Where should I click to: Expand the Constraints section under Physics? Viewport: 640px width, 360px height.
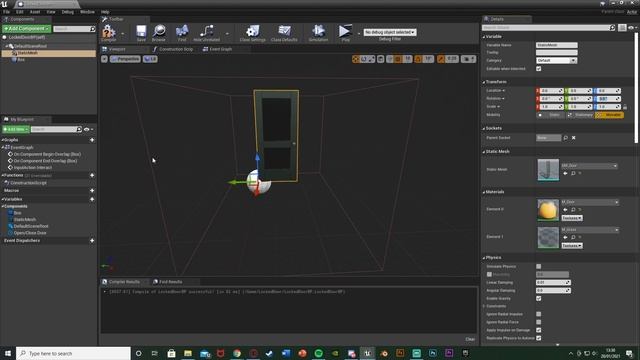pos(484,306)
